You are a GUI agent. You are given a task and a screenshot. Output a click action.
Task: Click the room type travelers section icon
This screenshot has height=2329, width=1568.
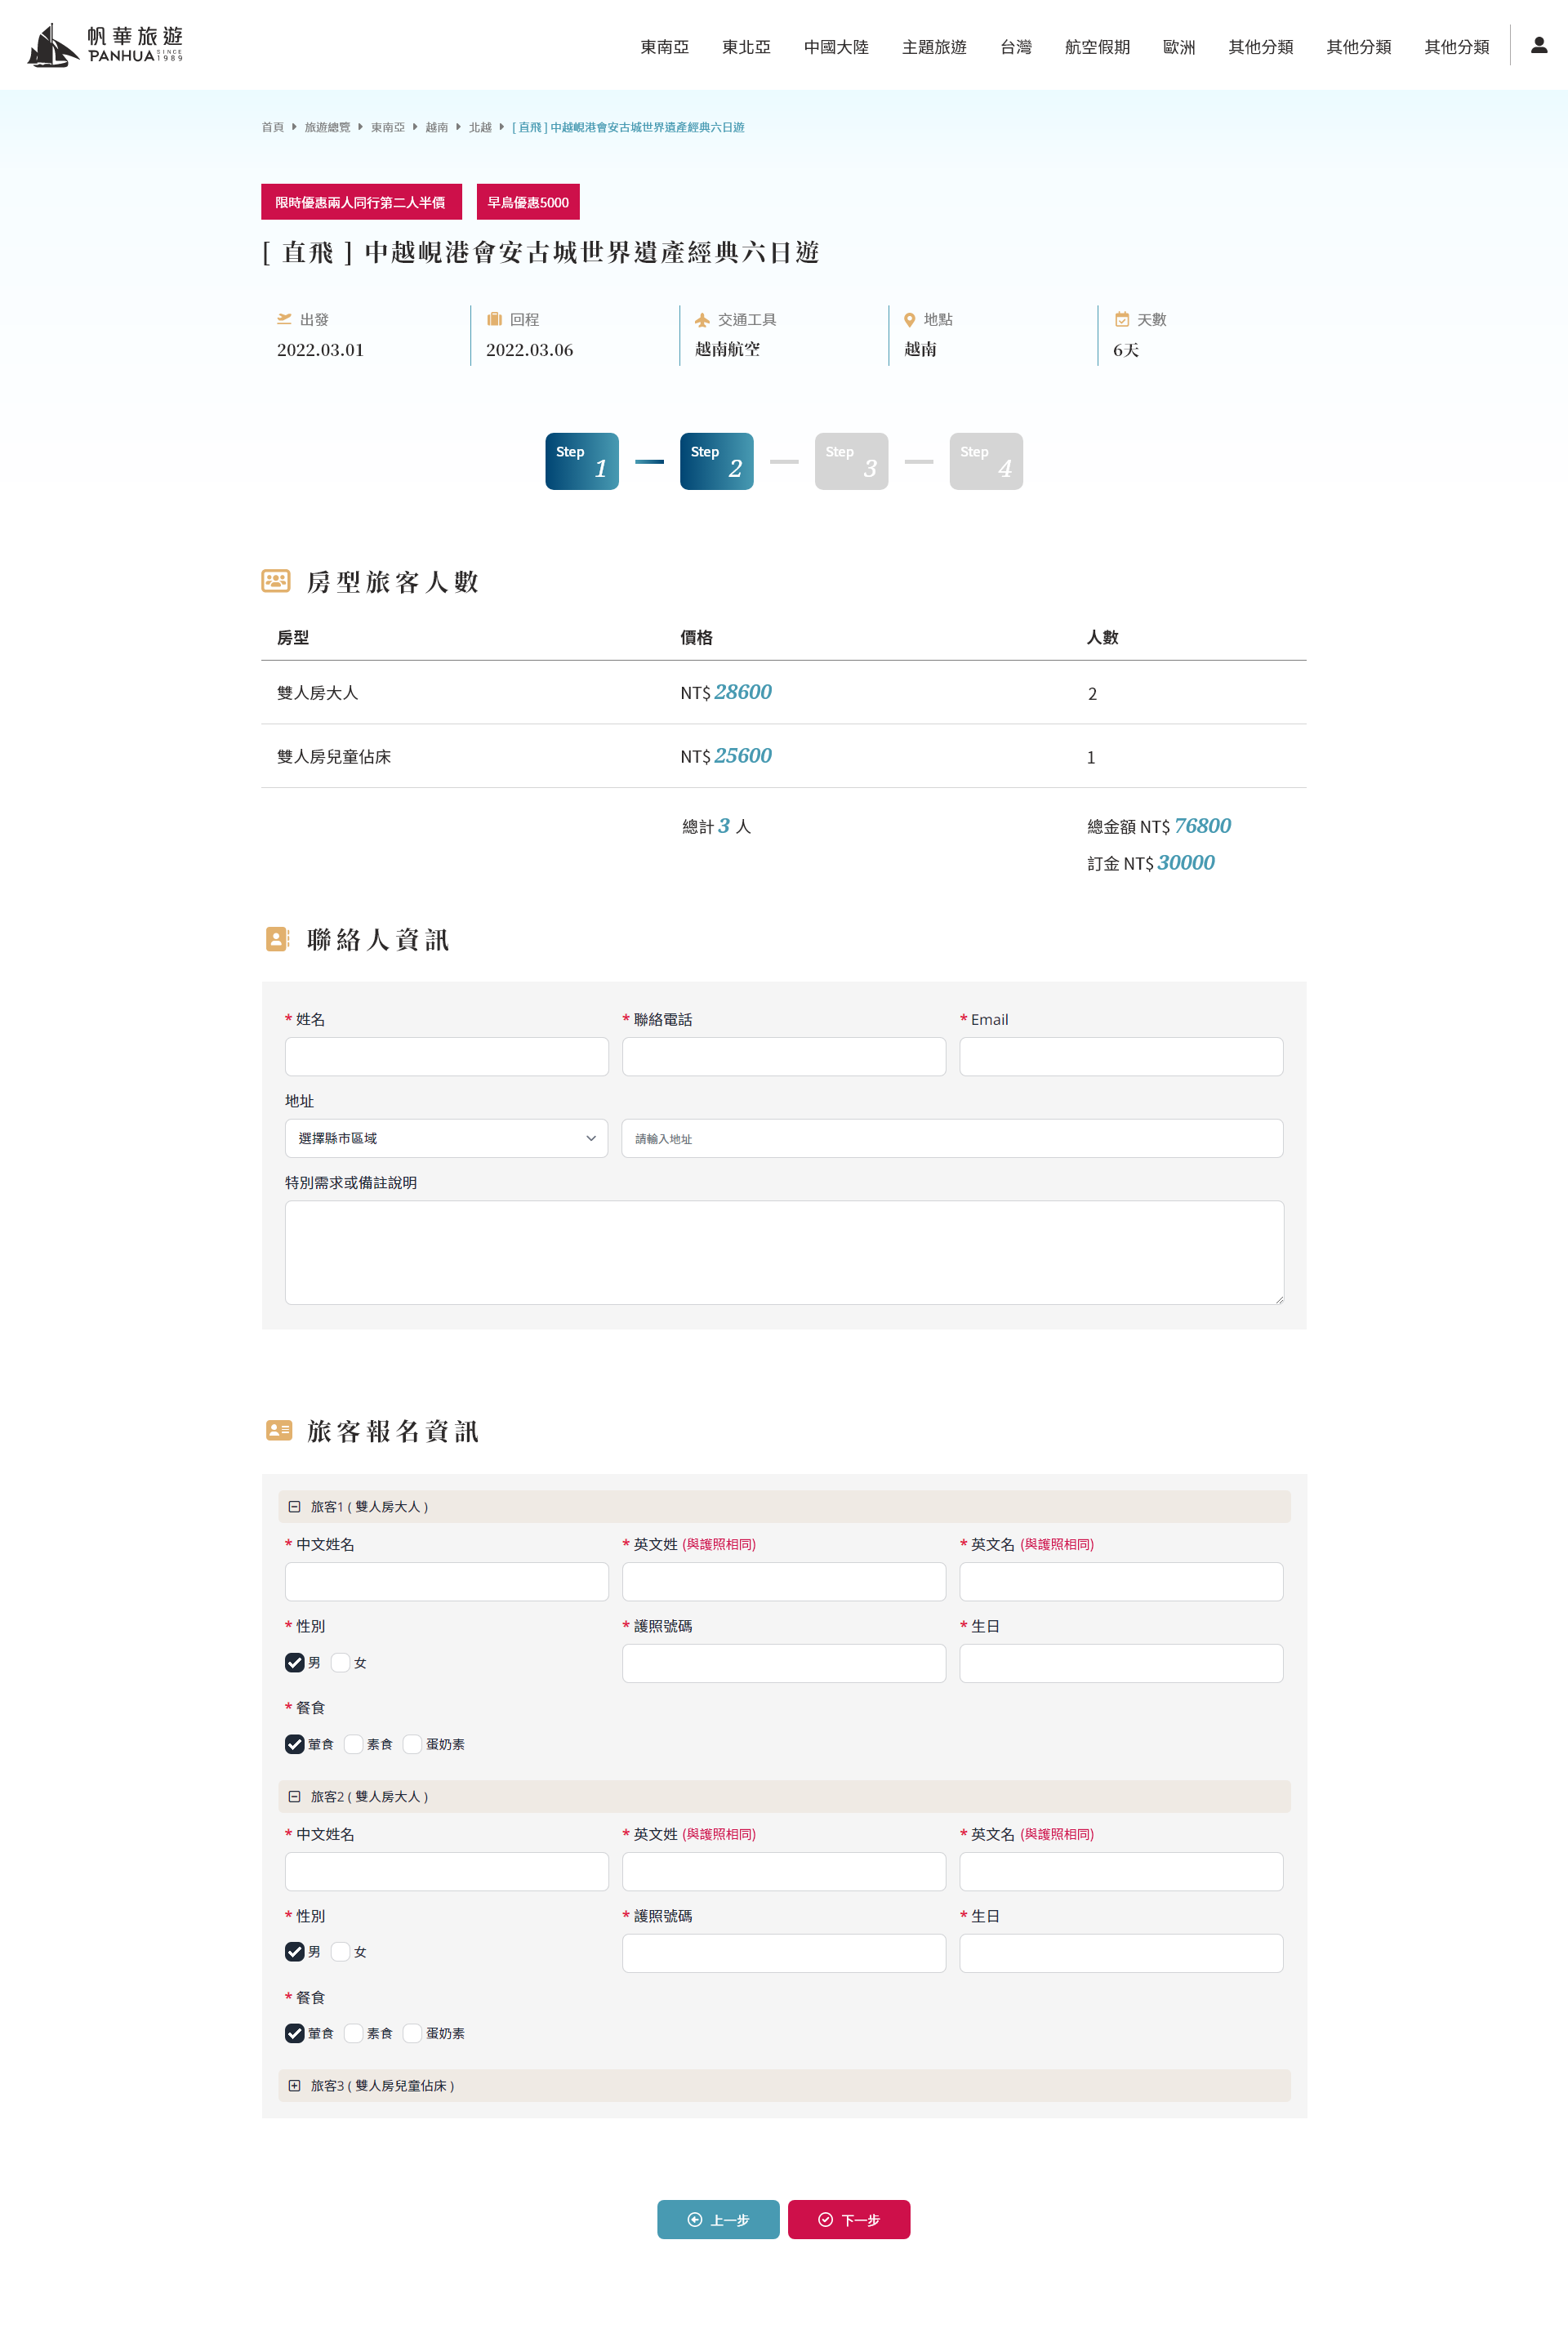(x=276, y=580)
